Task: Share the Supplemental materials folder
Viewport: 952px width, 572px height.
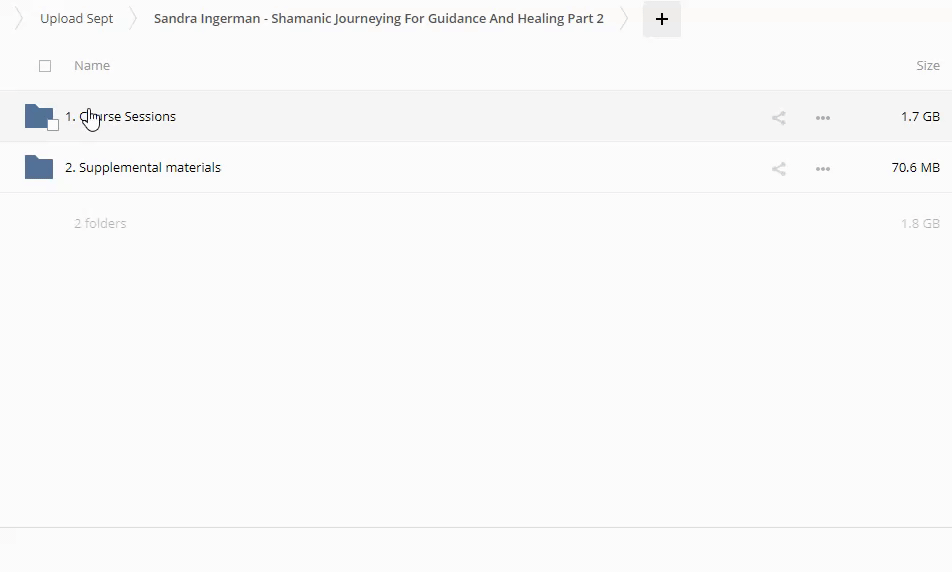Action: click(x=778, y=169)
